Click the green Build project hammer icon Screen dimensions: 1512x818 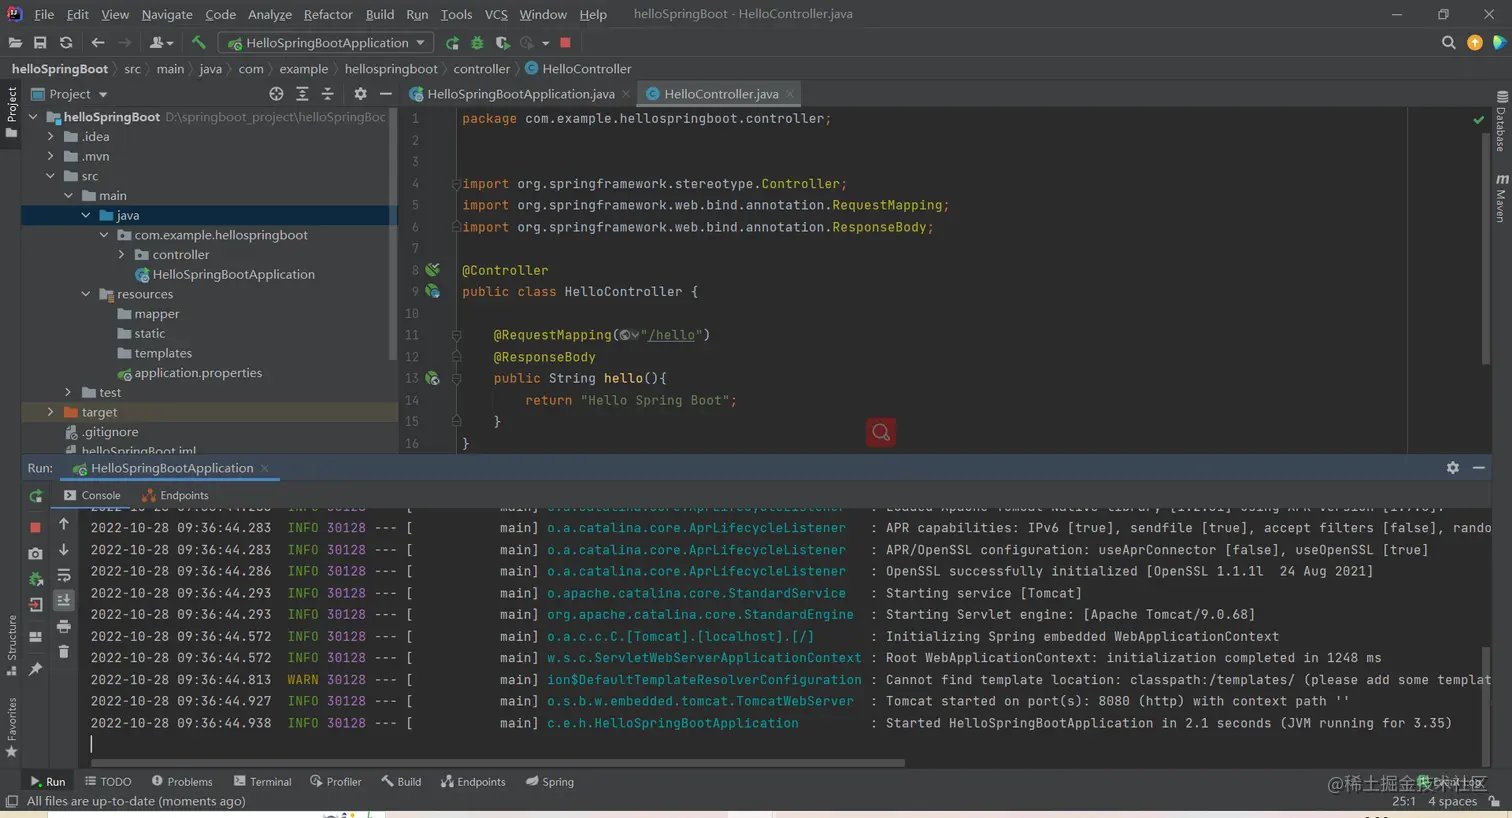198,43
